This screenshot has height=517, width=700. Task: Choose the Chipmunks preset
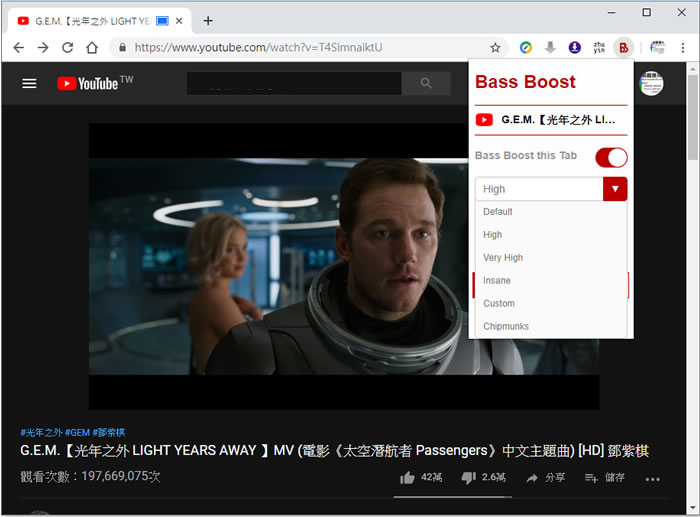tap(551, 326)
